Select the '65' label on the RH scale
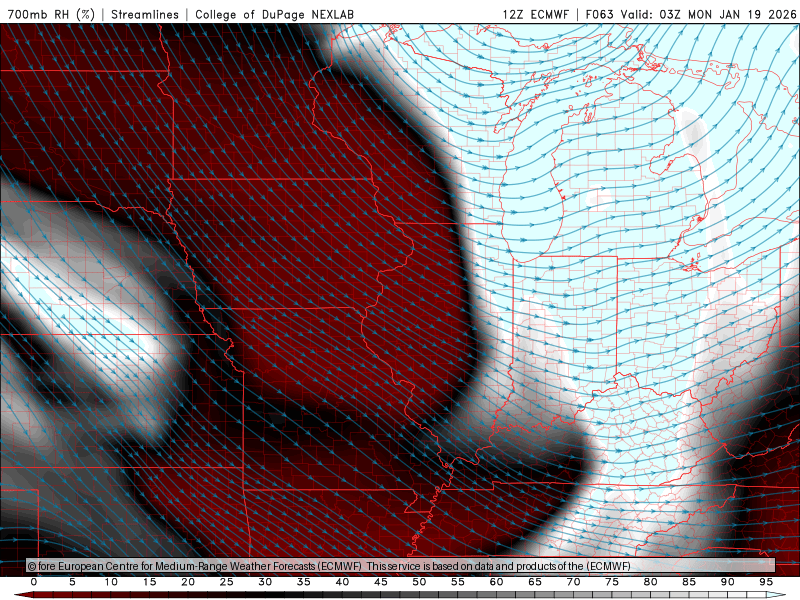The height and width of the screenshot is (600, 800). click(x=535, y=582)
